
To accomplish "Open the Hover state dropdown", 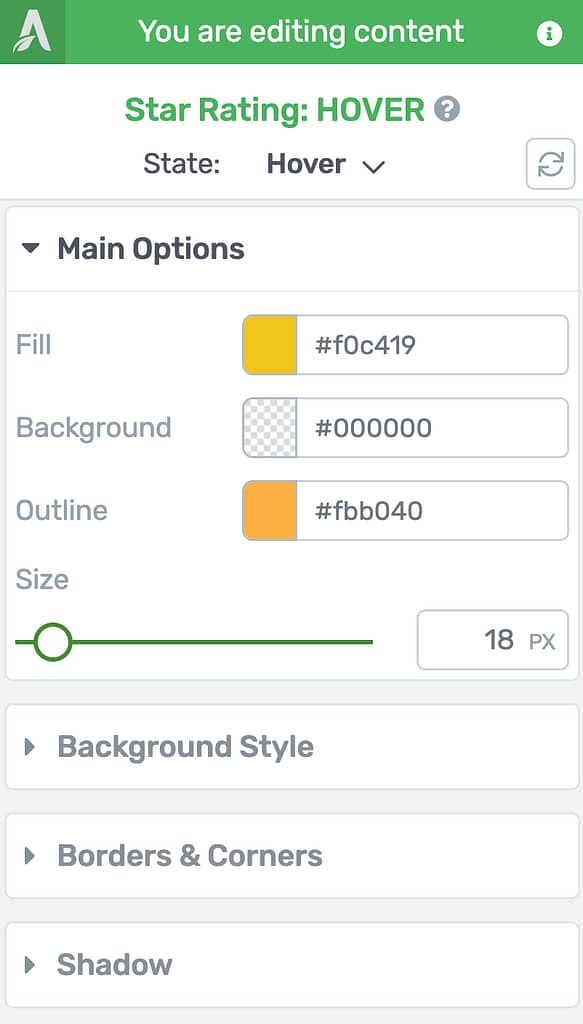I will [x=326, y=164].
